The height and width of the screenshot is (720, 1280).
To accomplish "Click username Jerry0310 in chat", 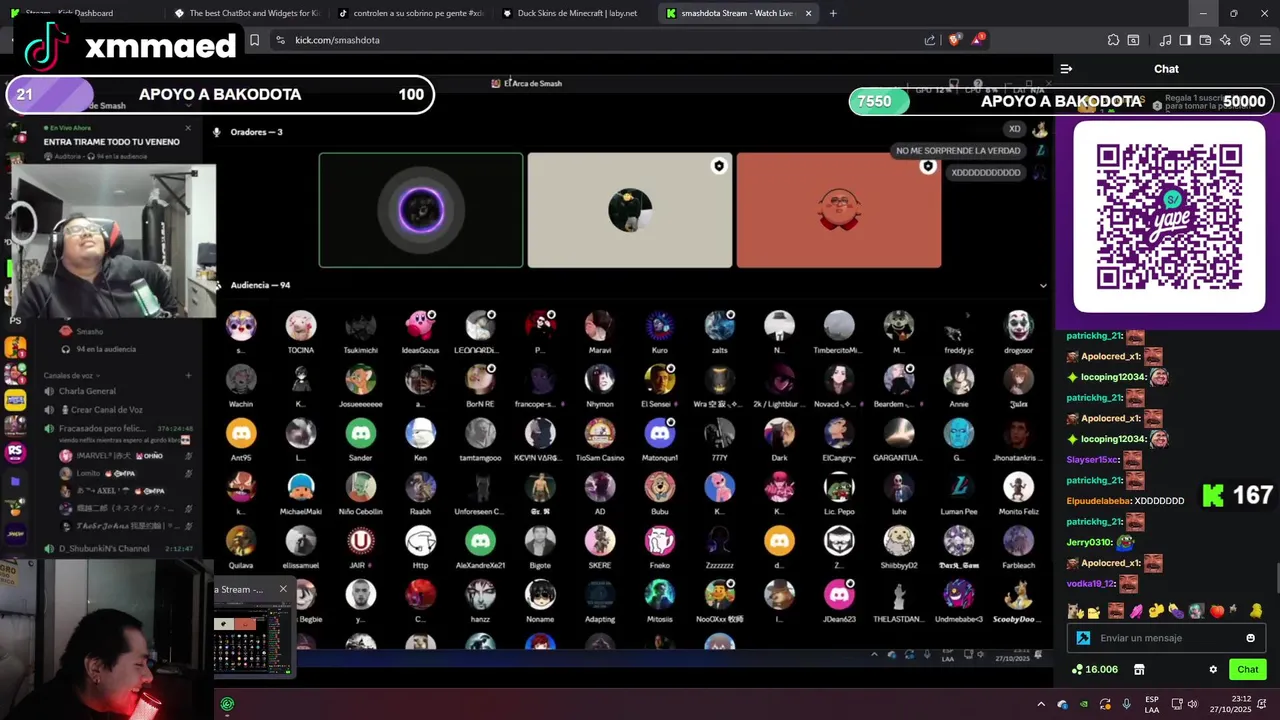I will (x=1089, y=542).
